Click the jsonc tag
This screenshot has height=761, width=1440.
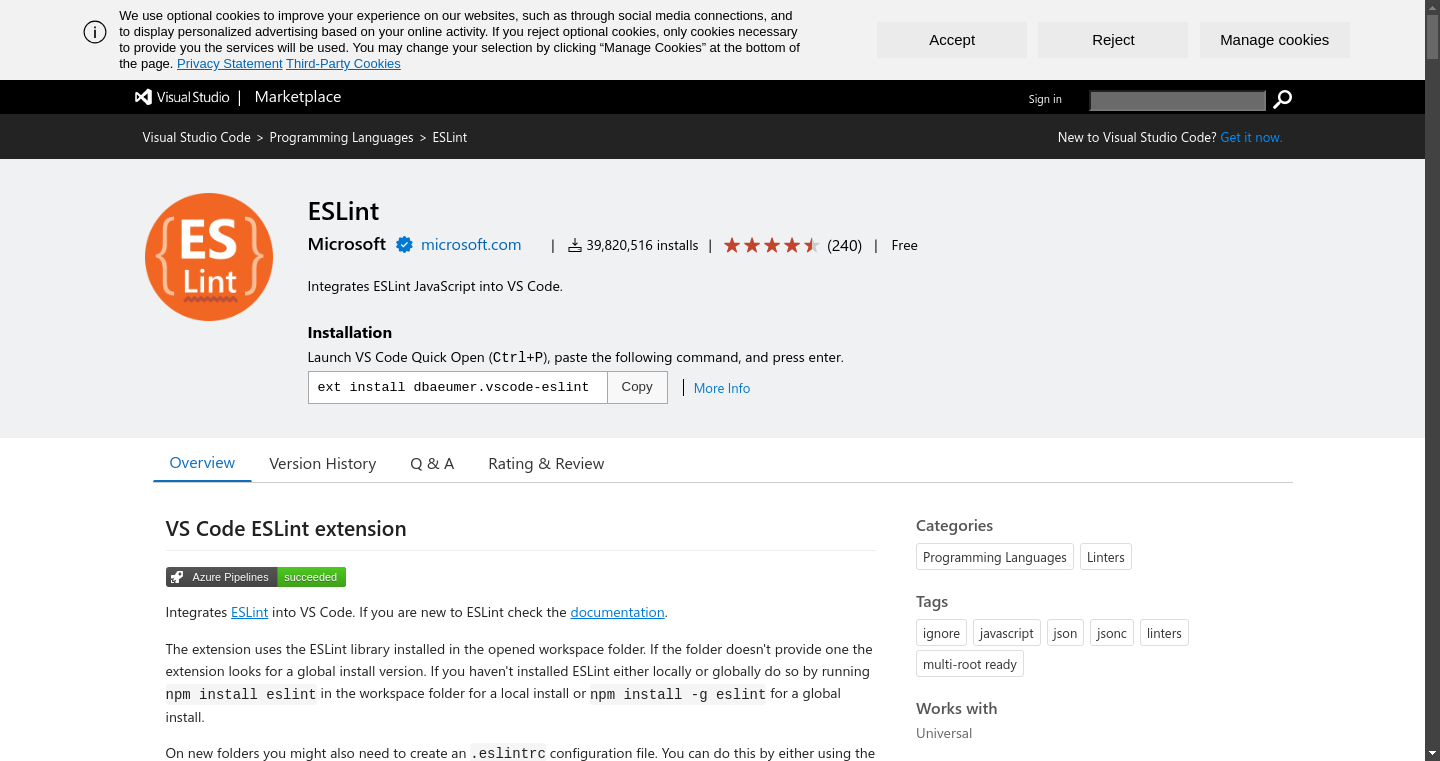(x=1112, y=633)
